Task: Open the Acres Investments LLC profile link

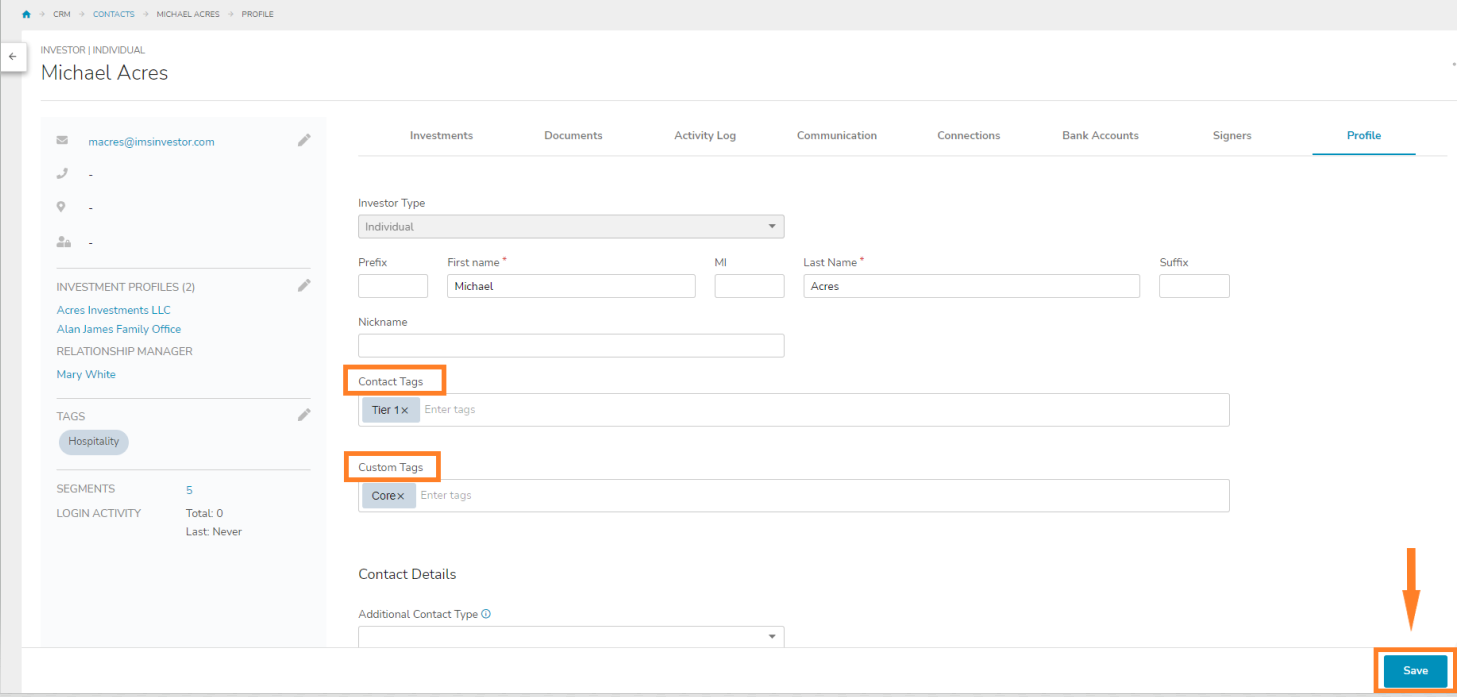Action: tap(113, 309)
